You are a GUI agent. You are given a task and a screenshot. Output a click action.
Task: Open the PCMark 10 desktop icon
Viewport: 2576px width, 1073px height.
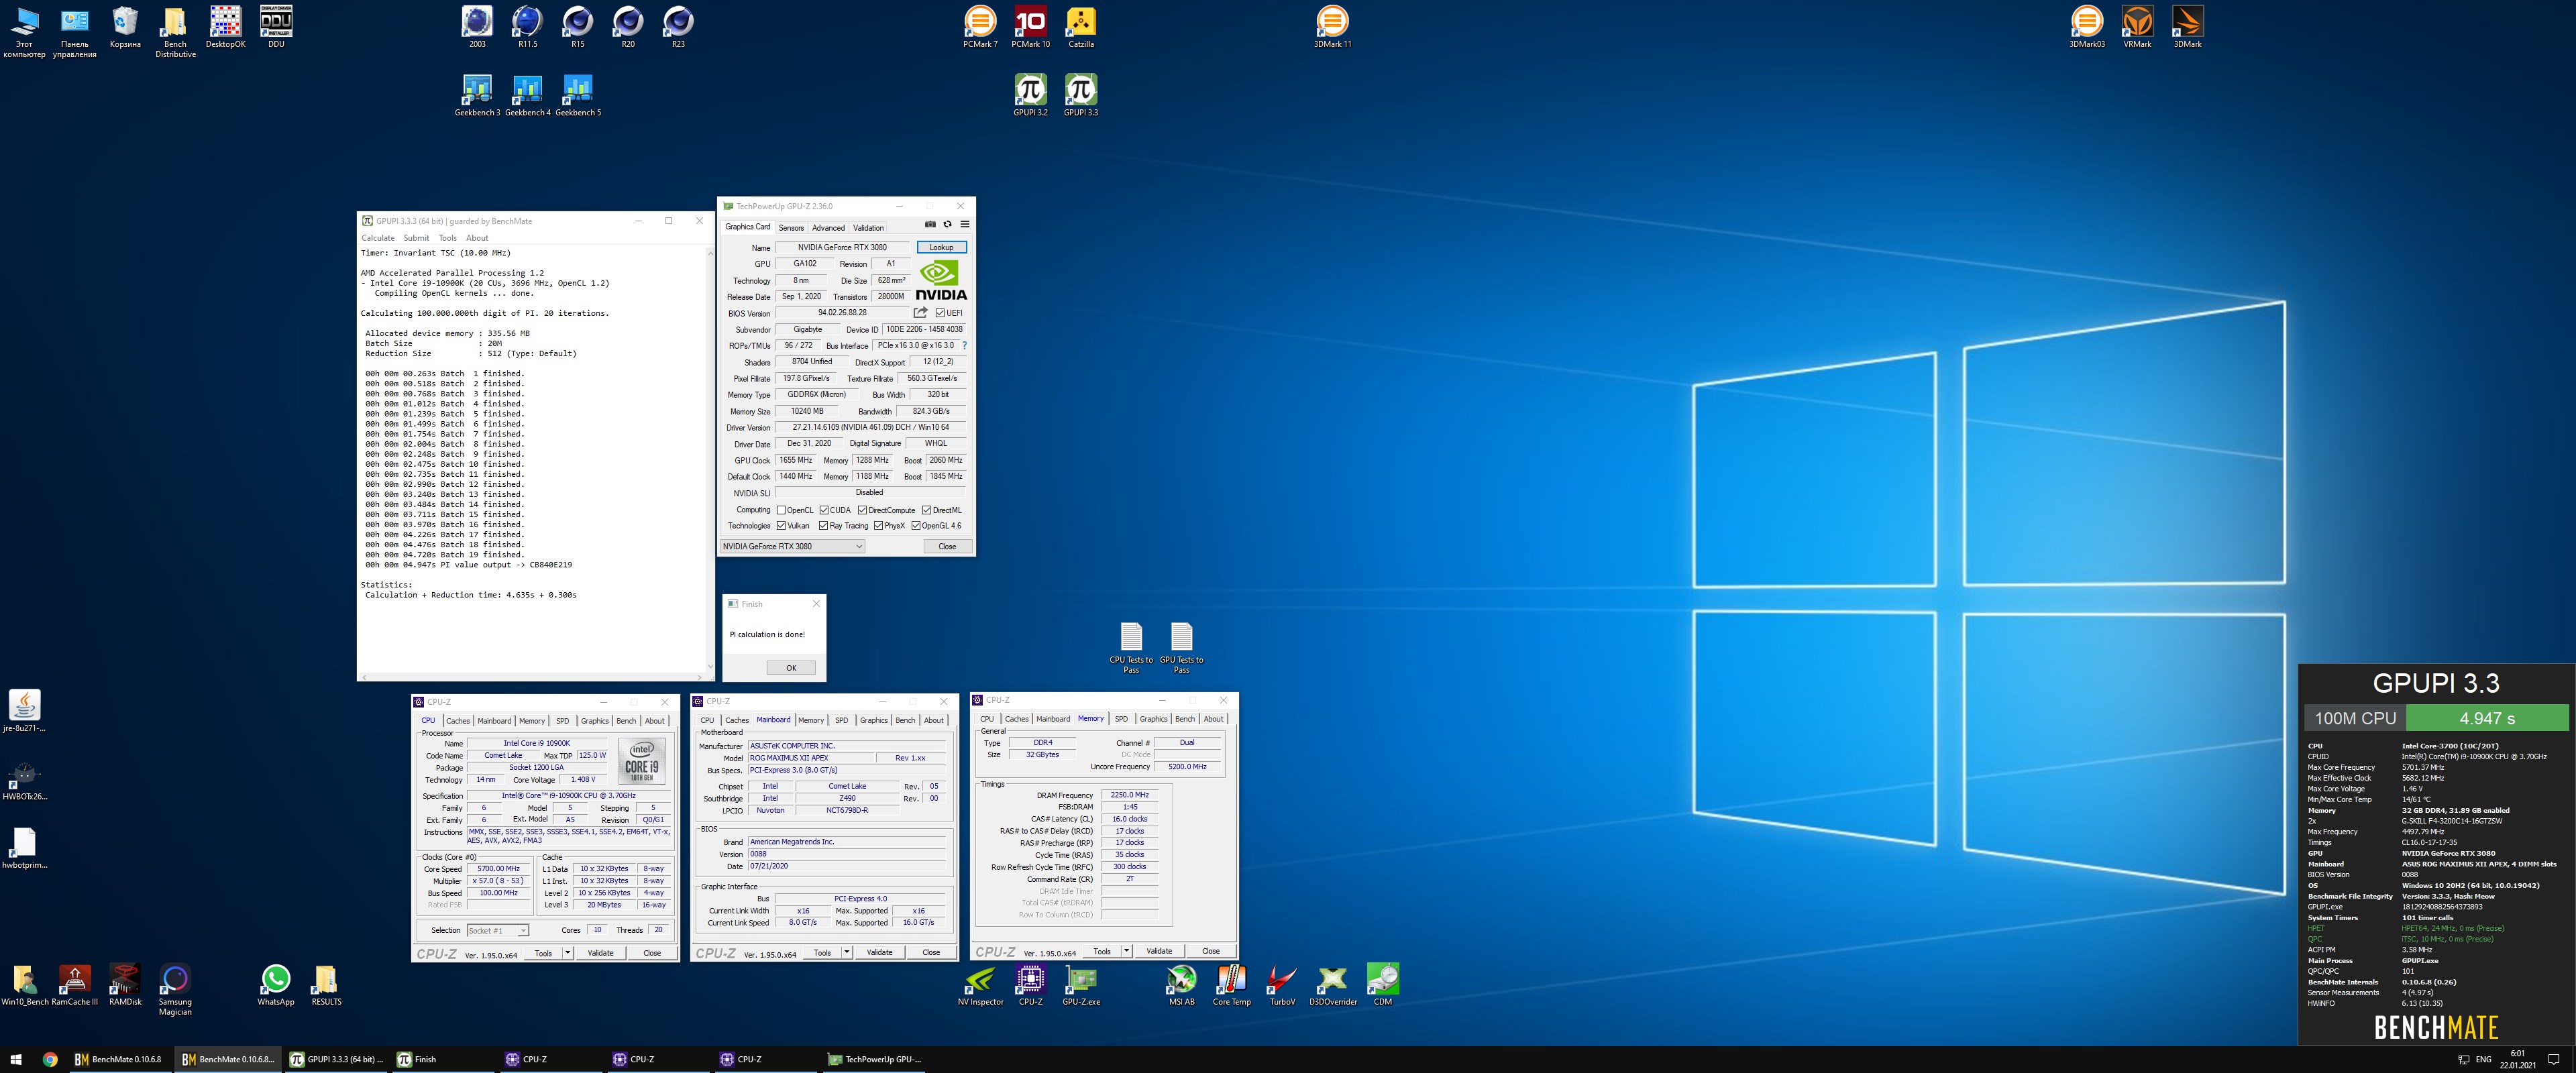tap(1030, 28)
